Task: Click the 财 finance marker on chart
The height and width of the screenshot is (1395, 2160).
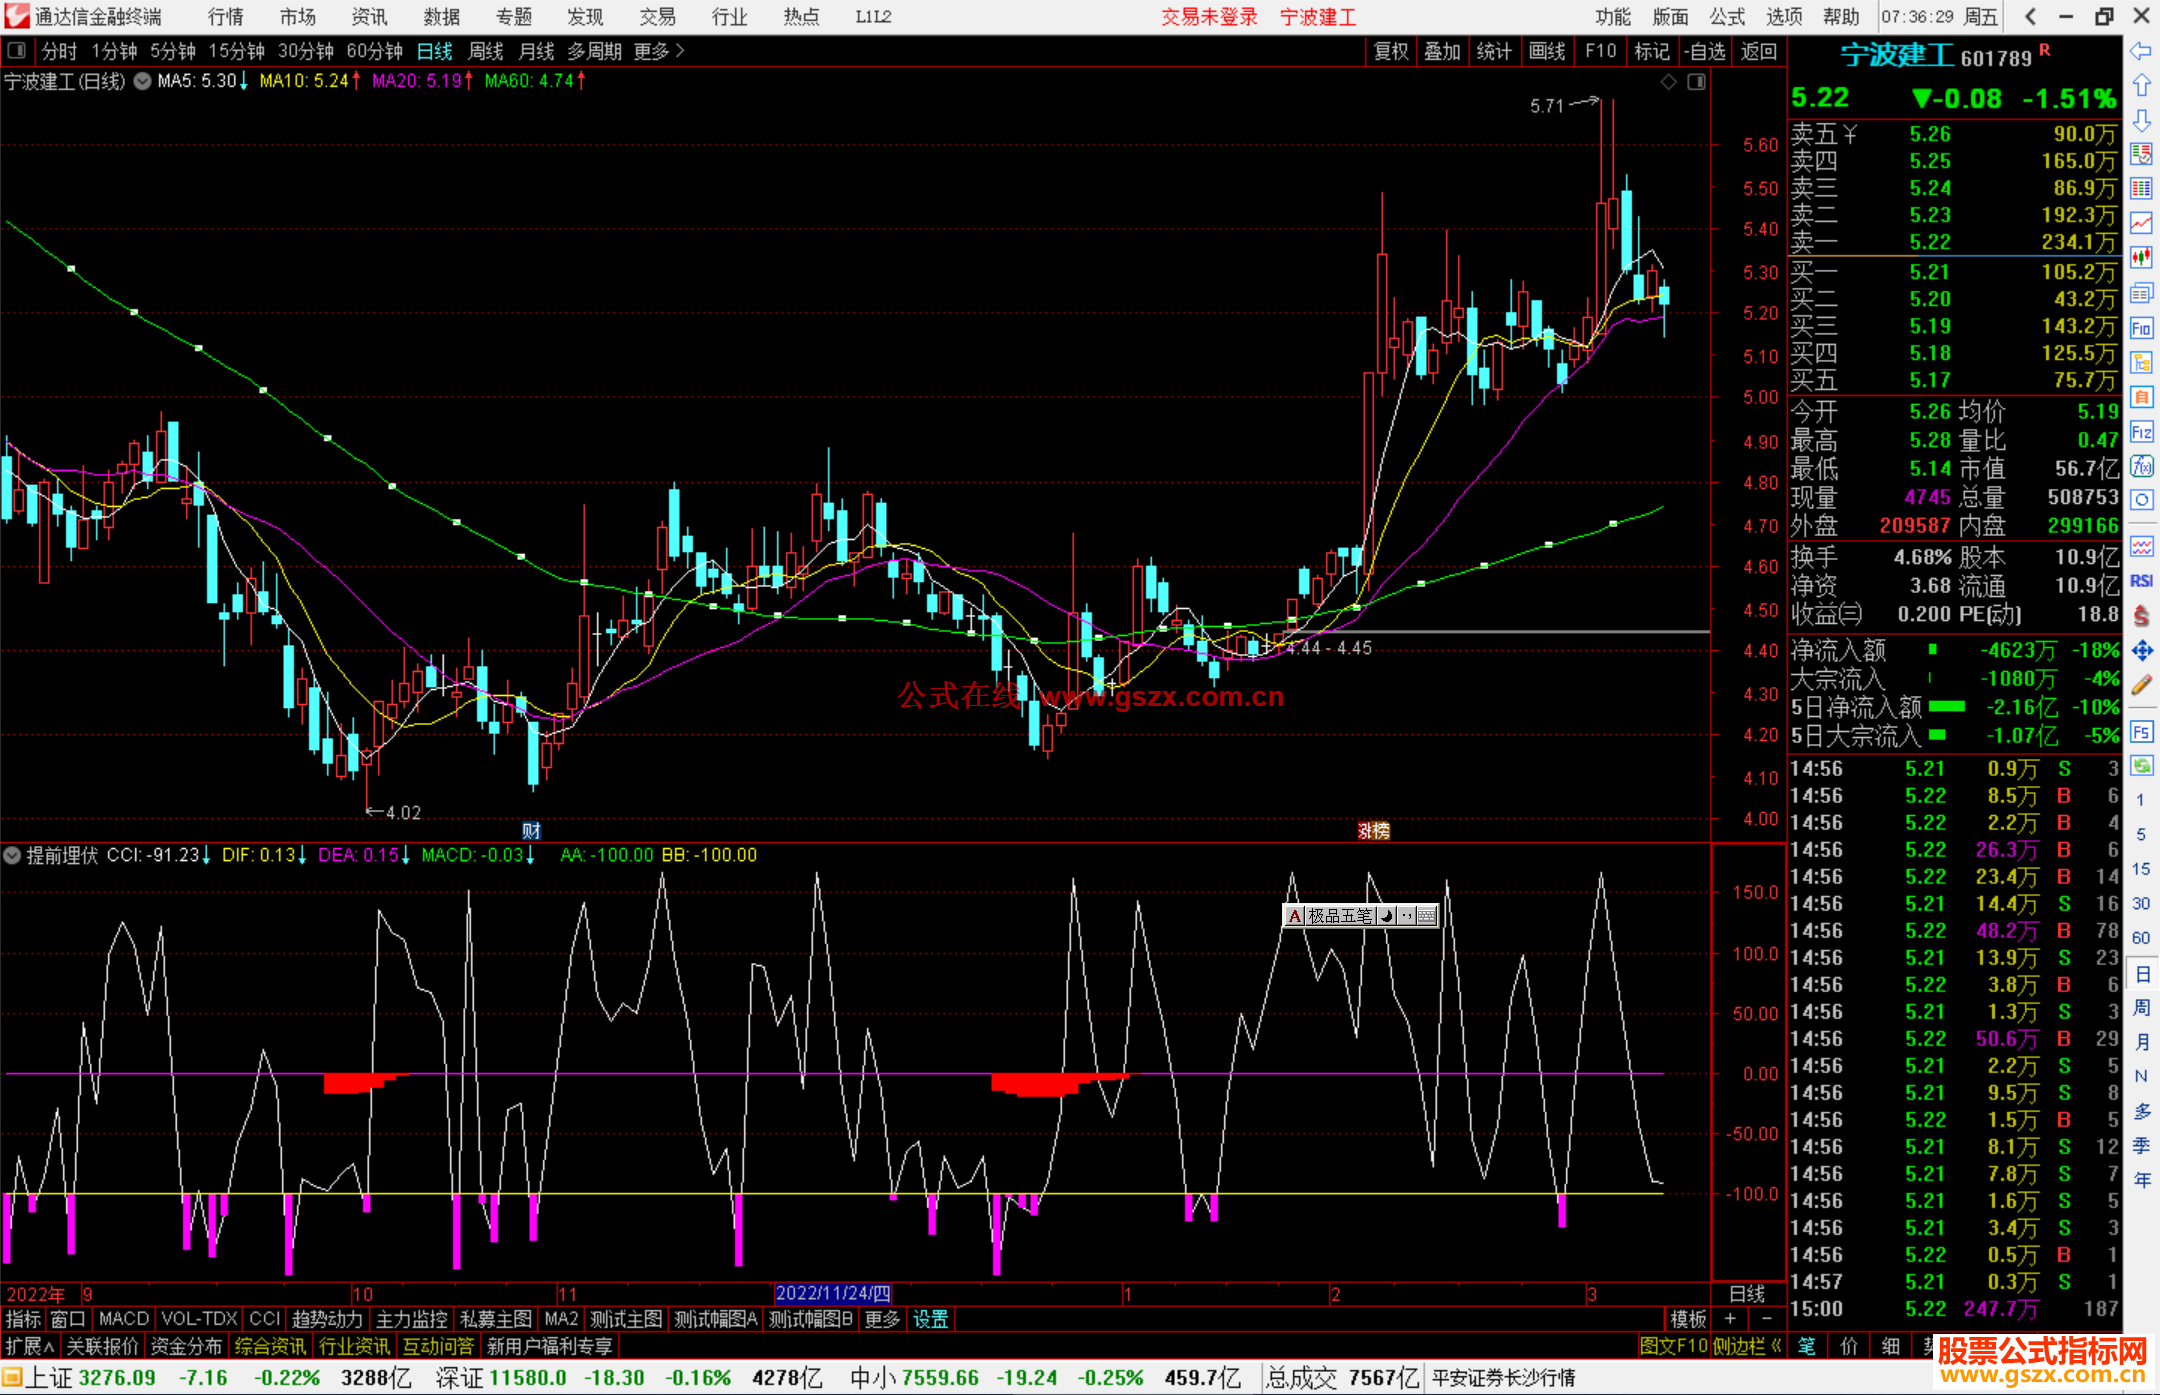Action: pyautogui.click(x=532, y=830)
